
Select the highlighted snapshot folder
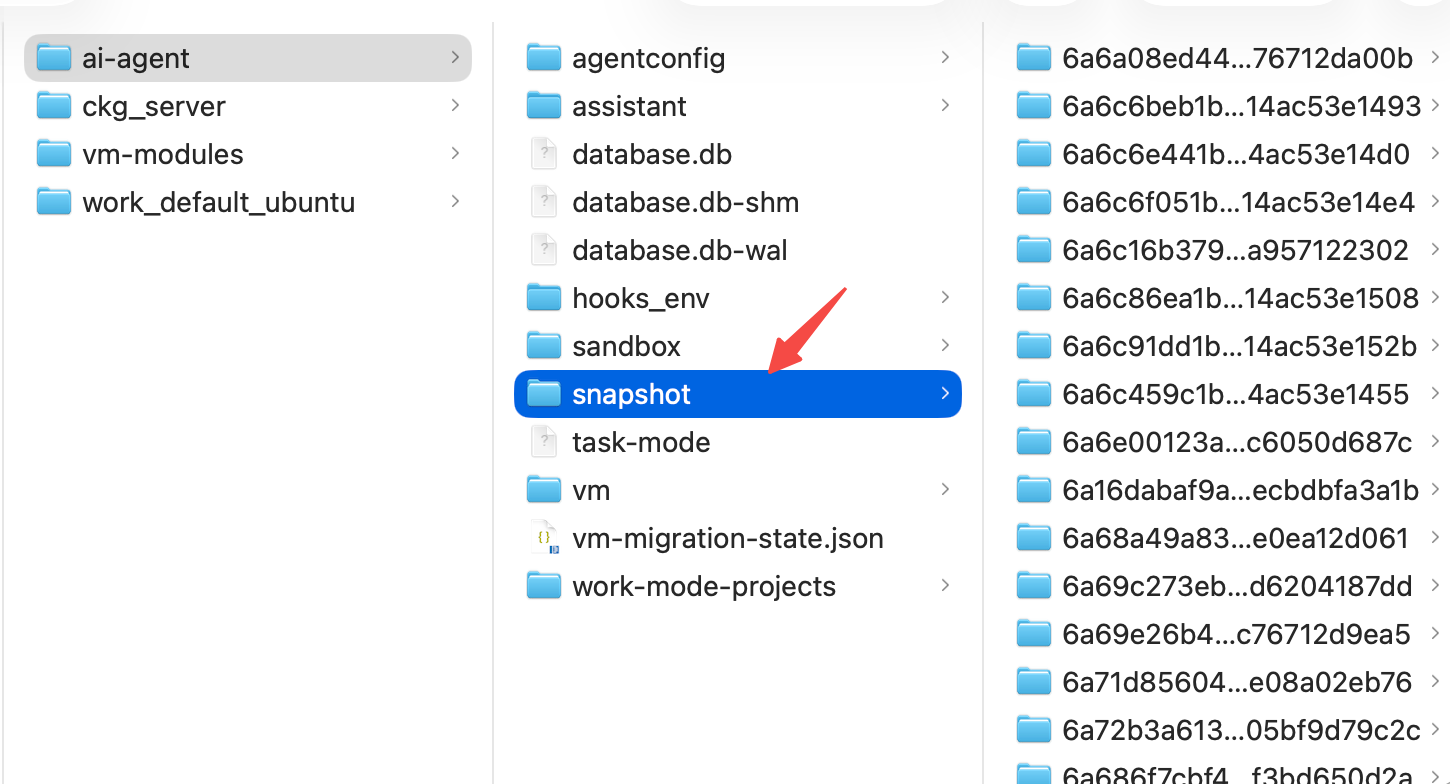point(738,394)
